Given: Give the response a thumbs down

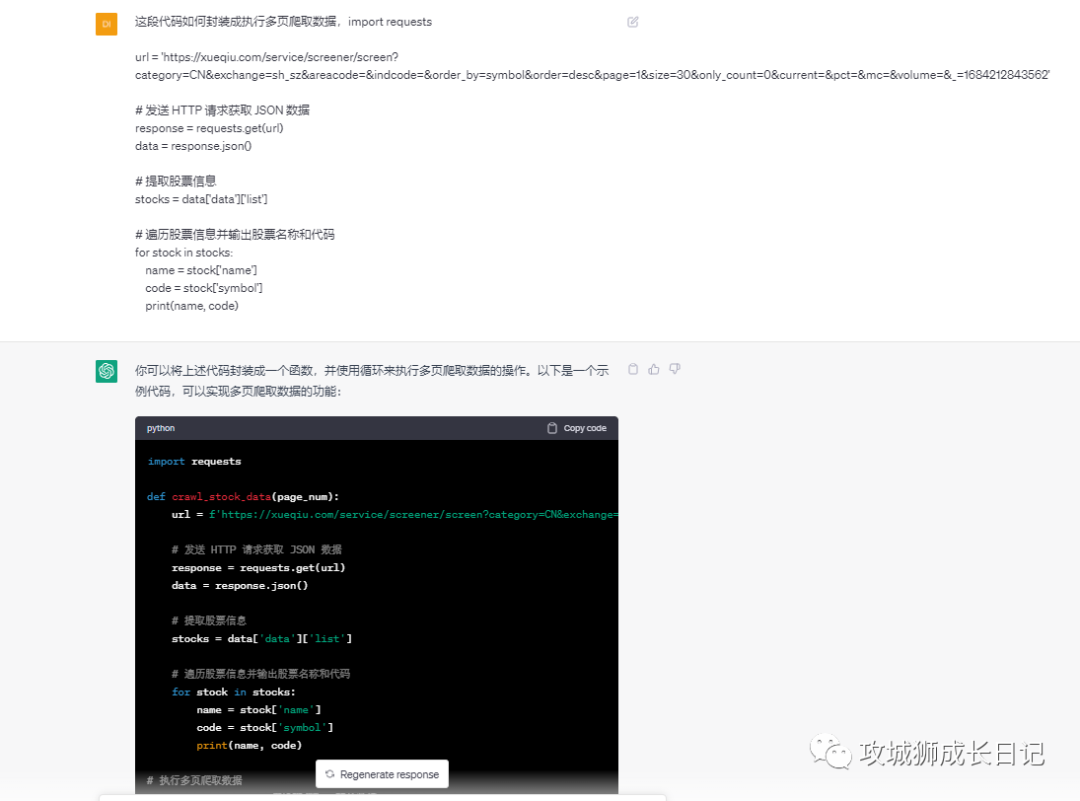Looking at the screenshot, I should [x=675, y=369].
